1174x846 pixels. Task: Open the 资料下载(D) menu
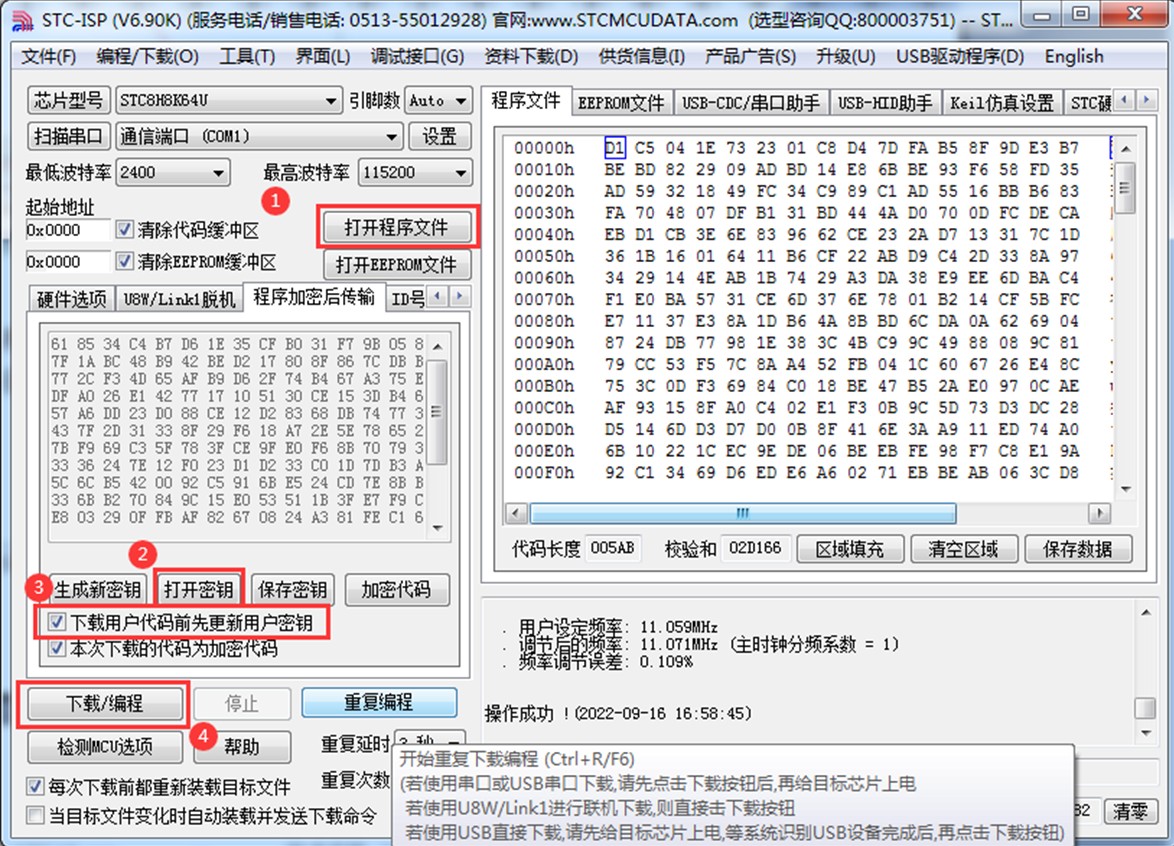pos(531,56)
